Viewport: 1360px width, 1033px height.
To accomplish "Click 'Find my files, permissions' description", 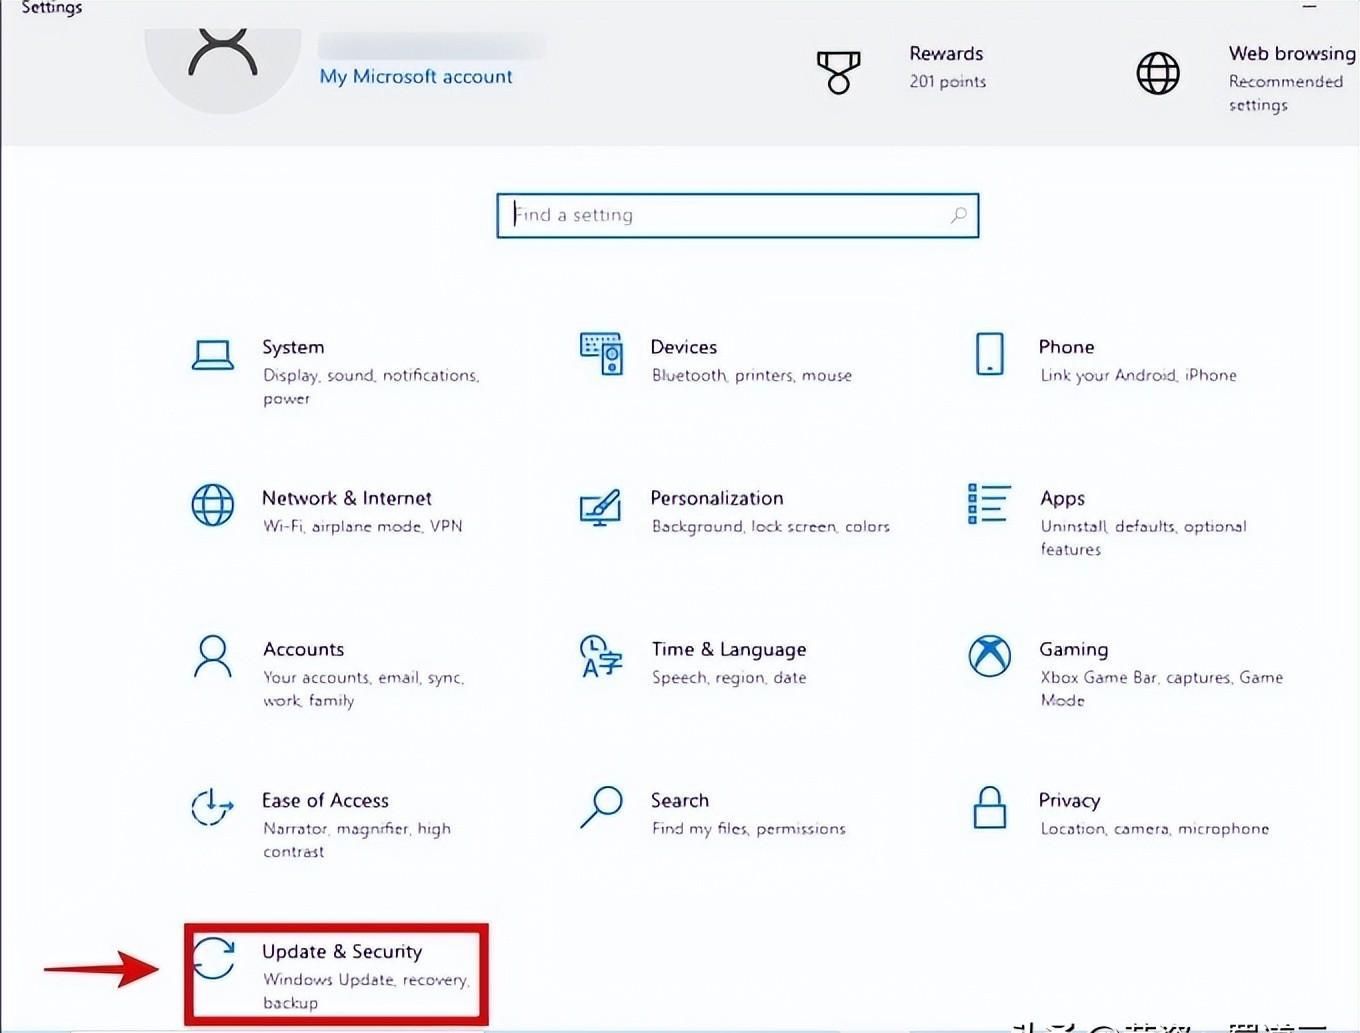I will (749, 829).
